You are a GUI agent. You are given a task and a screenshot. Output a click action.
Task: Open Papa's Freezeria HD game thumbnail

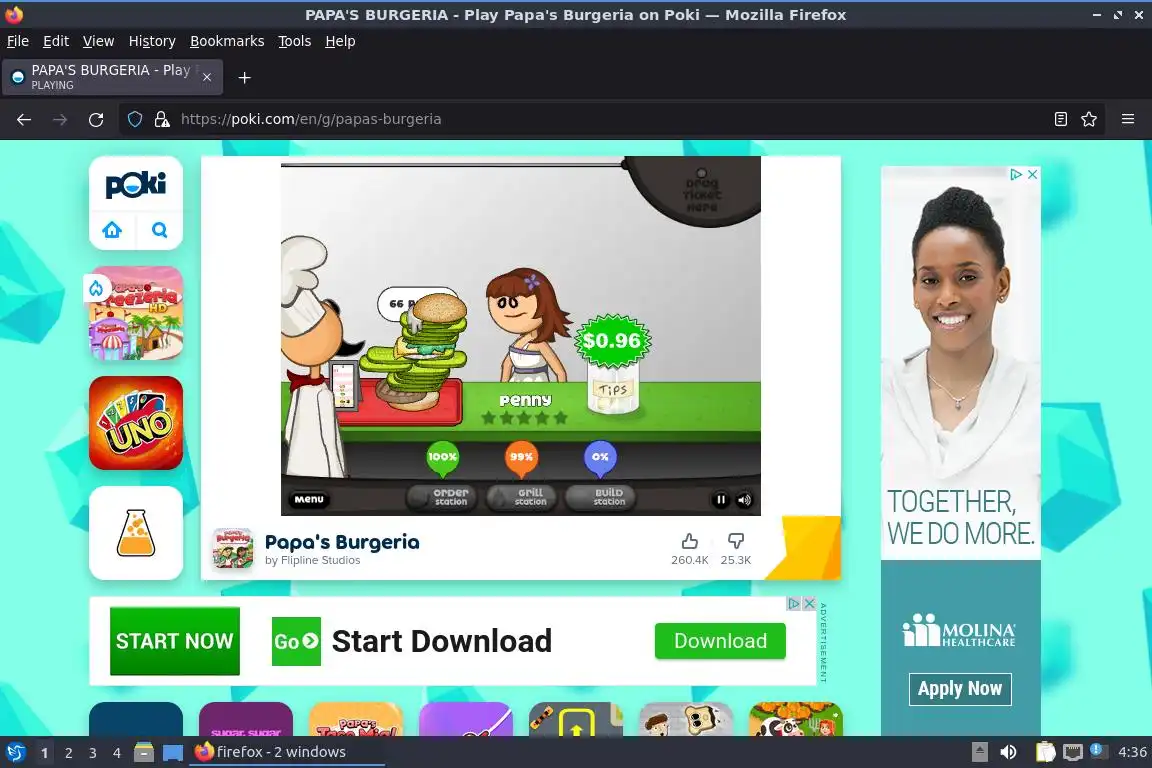[x=136, y=313]
